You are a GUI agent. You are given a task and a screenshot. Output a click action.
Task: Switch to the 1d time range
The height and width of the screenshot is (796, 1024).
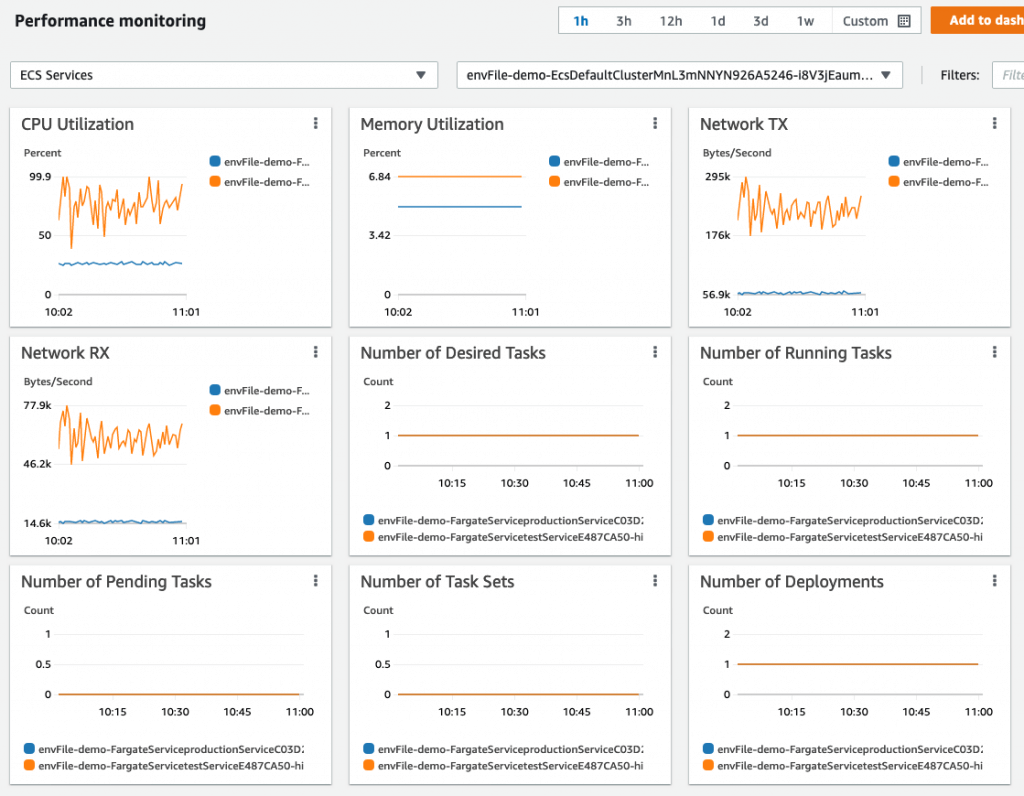[x=718, y=20]
